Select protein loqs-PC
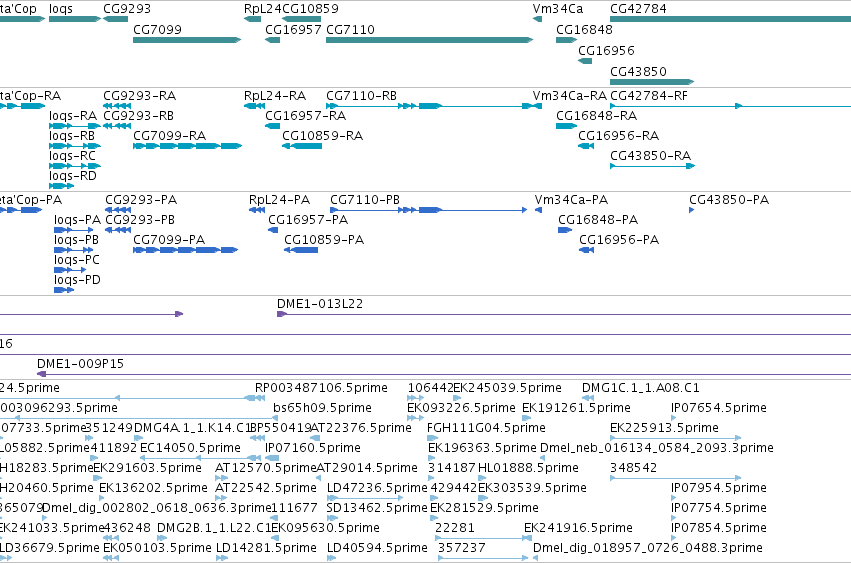 click(70, 270)
